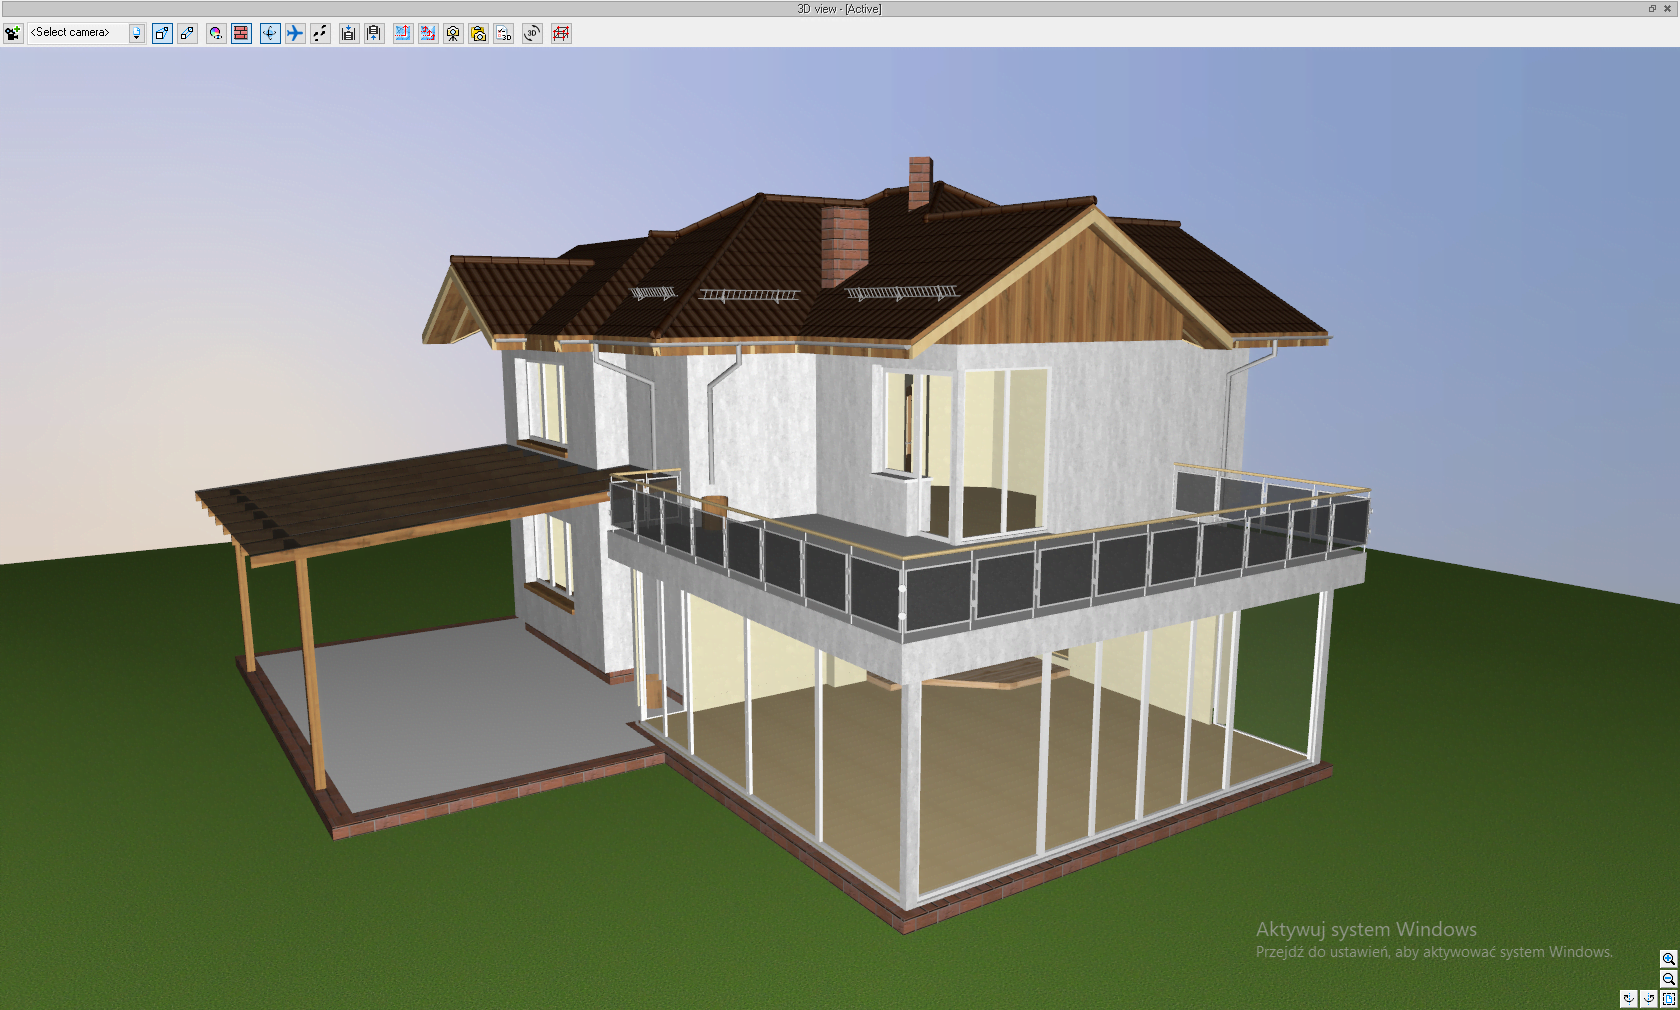Expand the 3D rotation options
This screenshot has width=1680, height=1010.
click(531, 33)
